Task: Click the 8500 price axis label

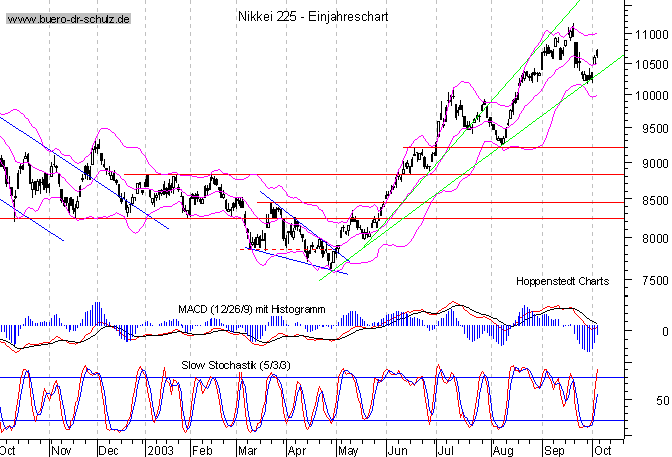Action: [651, 200]
